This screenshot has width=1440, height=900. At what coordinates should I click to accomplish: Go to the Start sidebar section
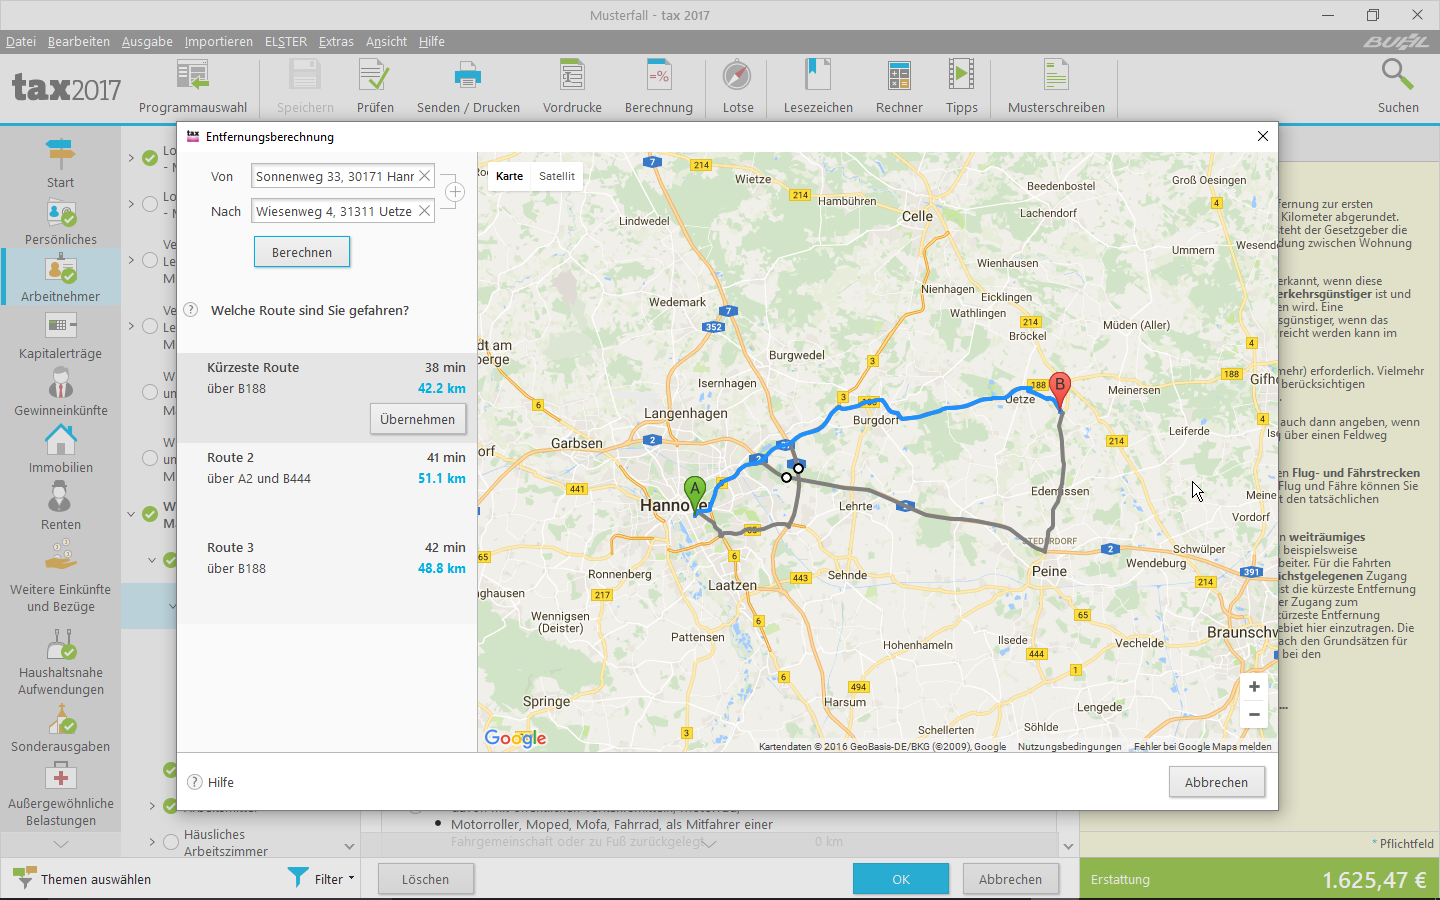[x=60, y=163]
